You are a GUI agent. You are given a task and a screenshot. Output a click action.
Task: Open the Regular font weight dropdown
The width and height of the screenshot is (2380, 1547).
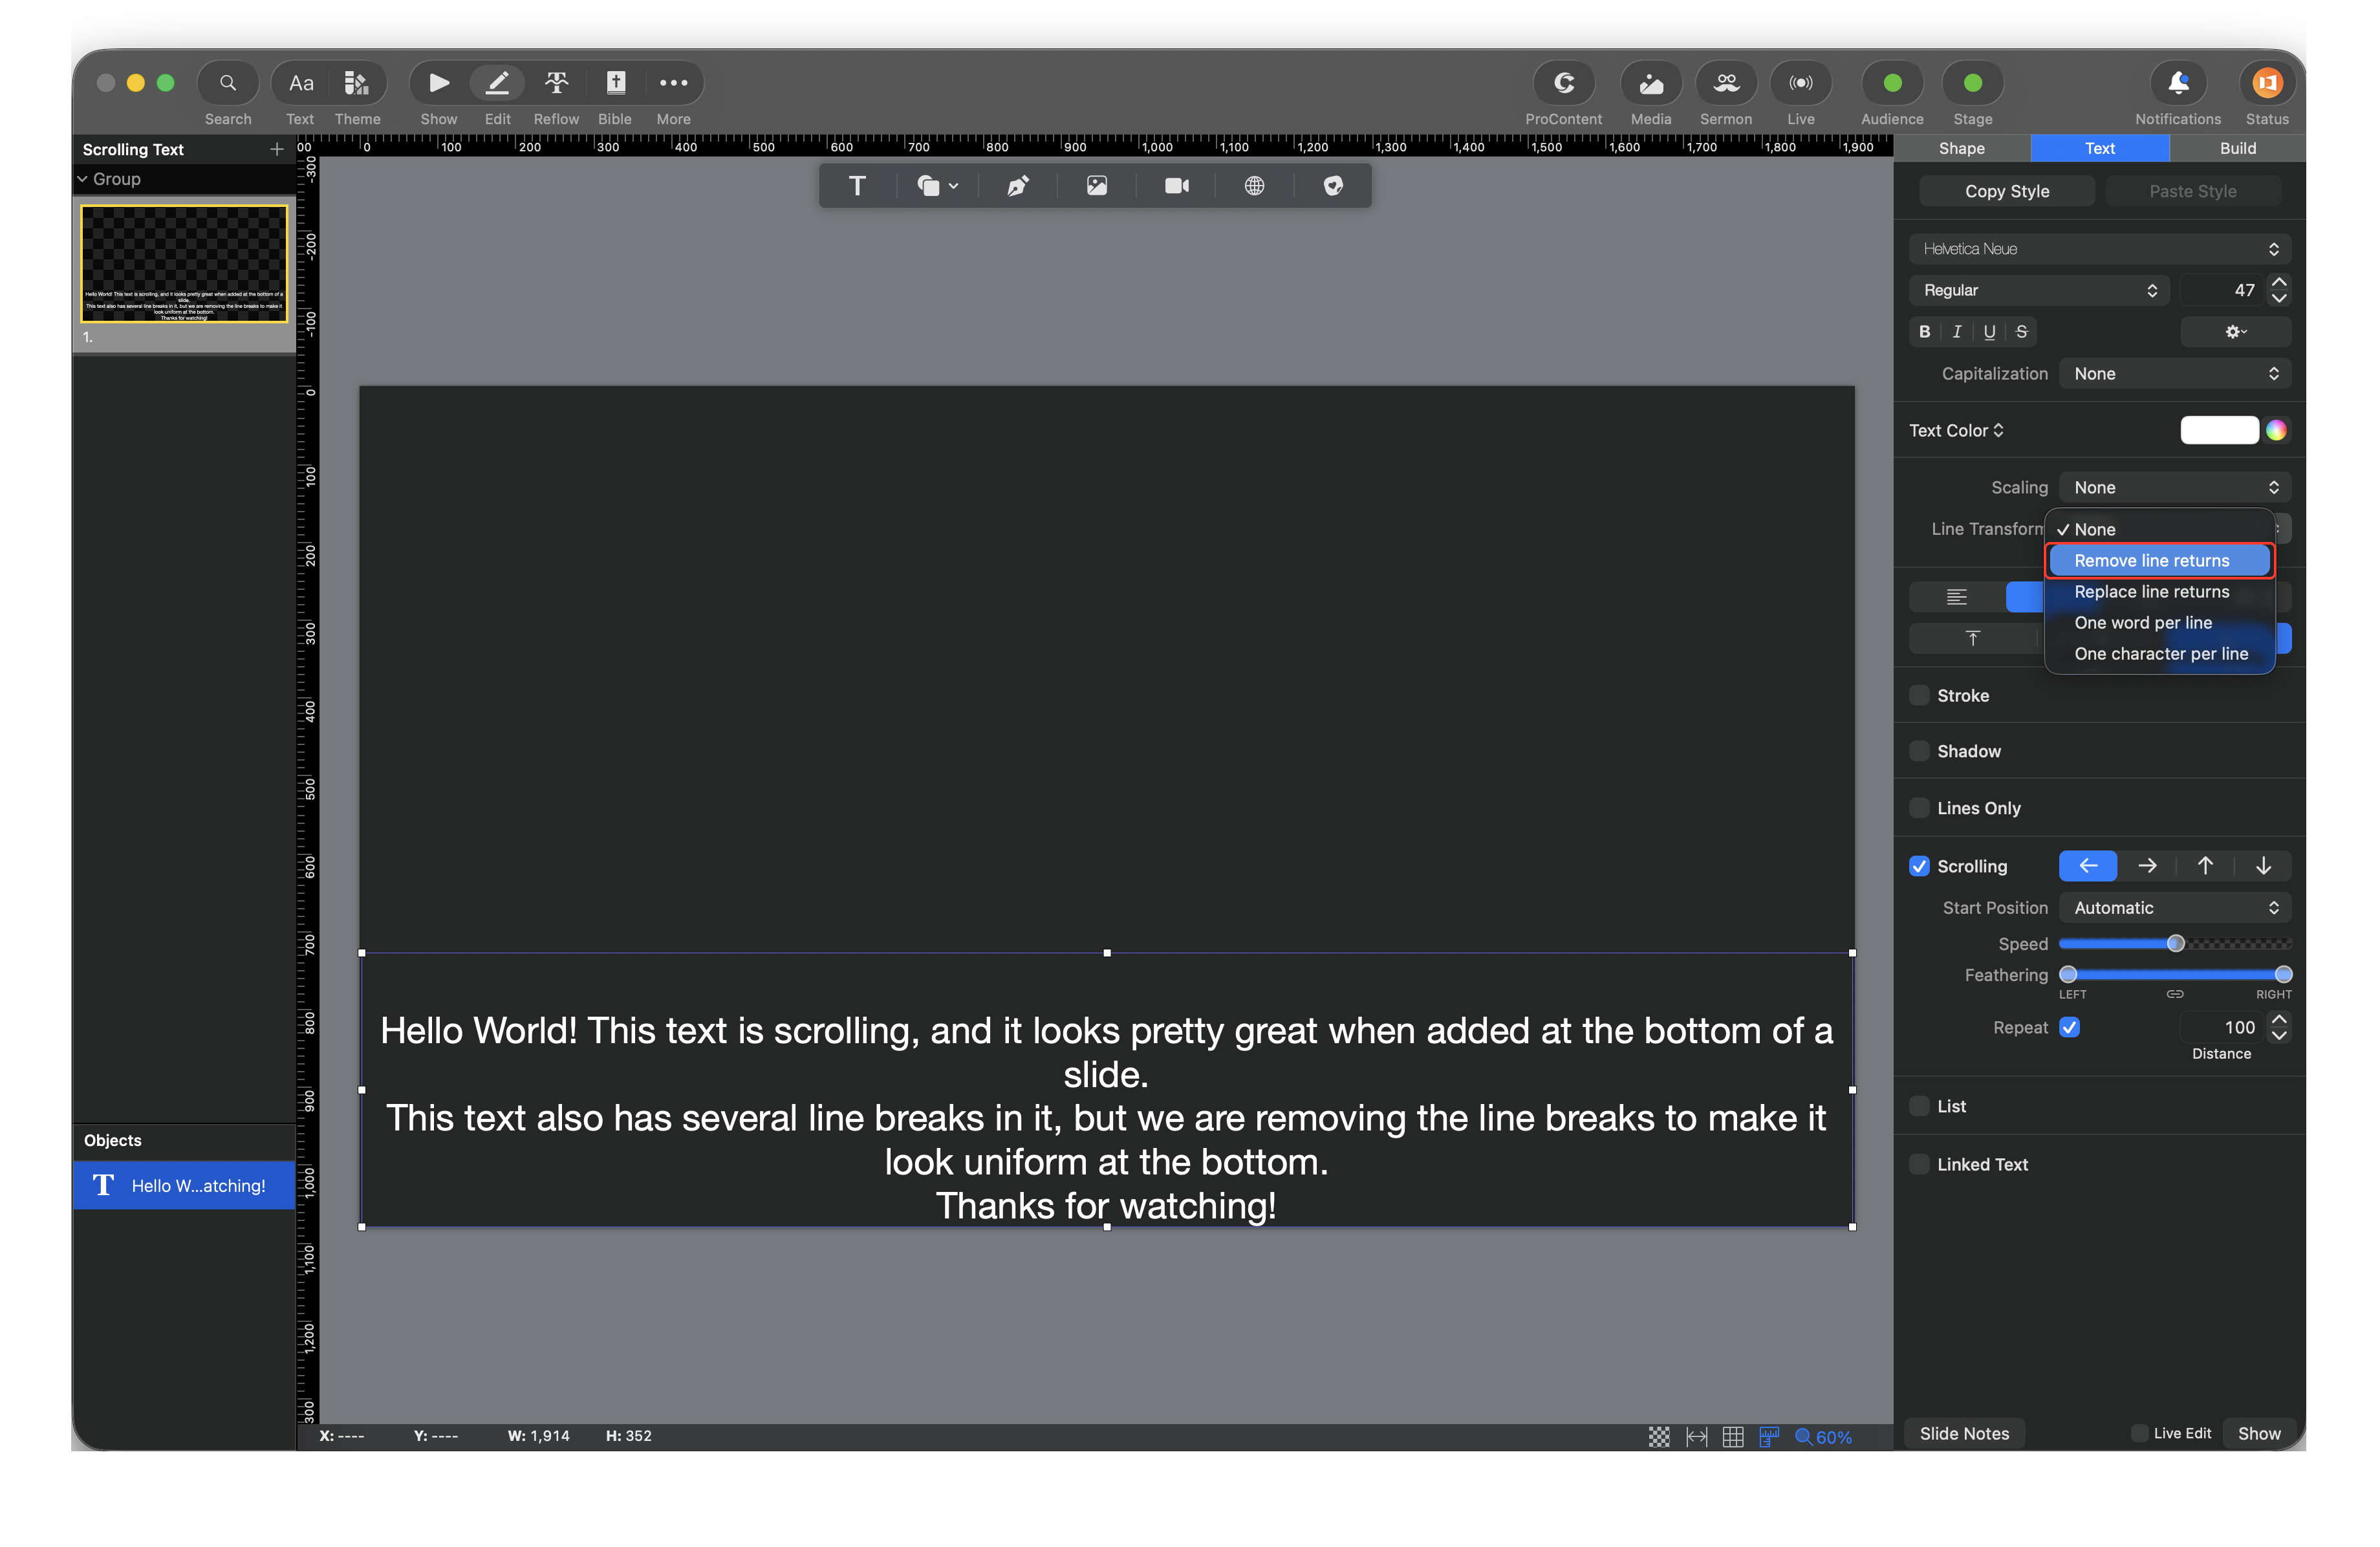(x=2038, y=290)
